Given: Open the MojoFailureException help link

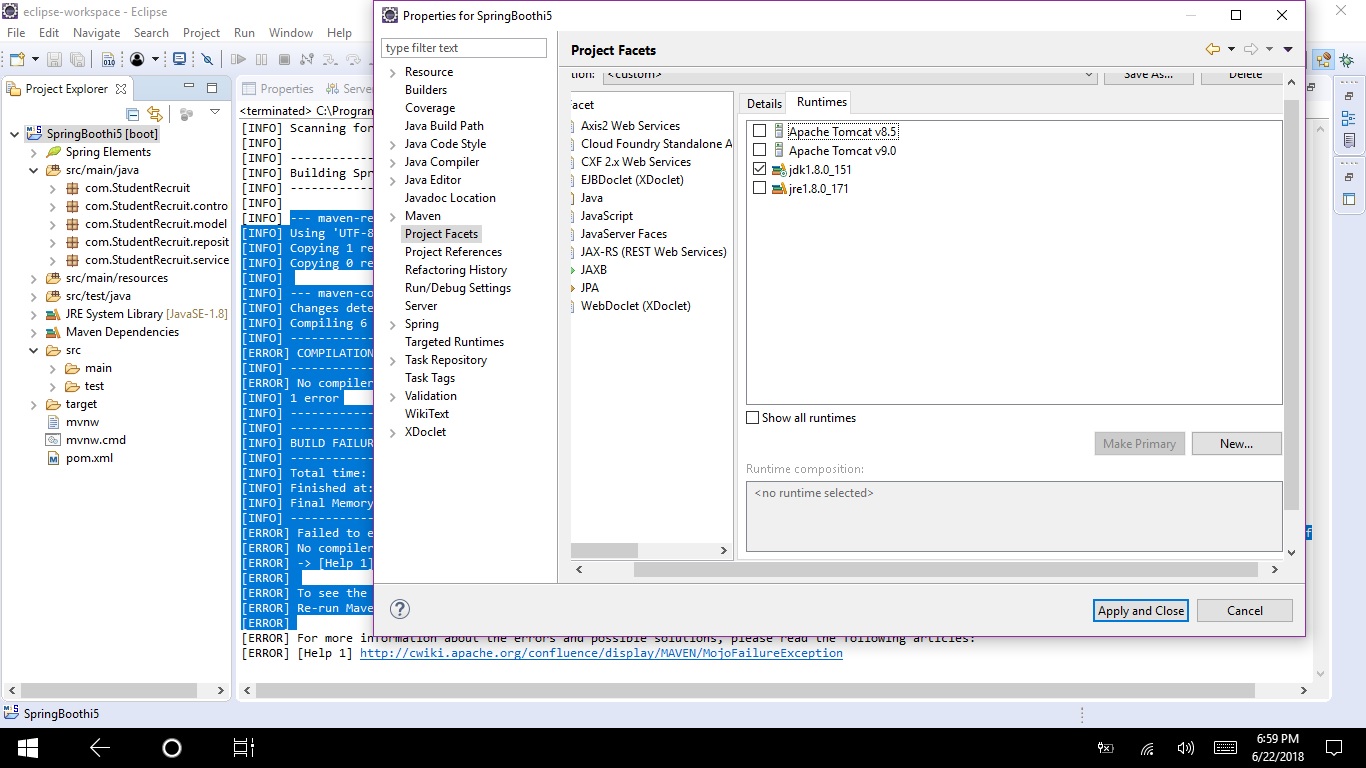Looking at the screenshot, I should click(x=601, y=653).
